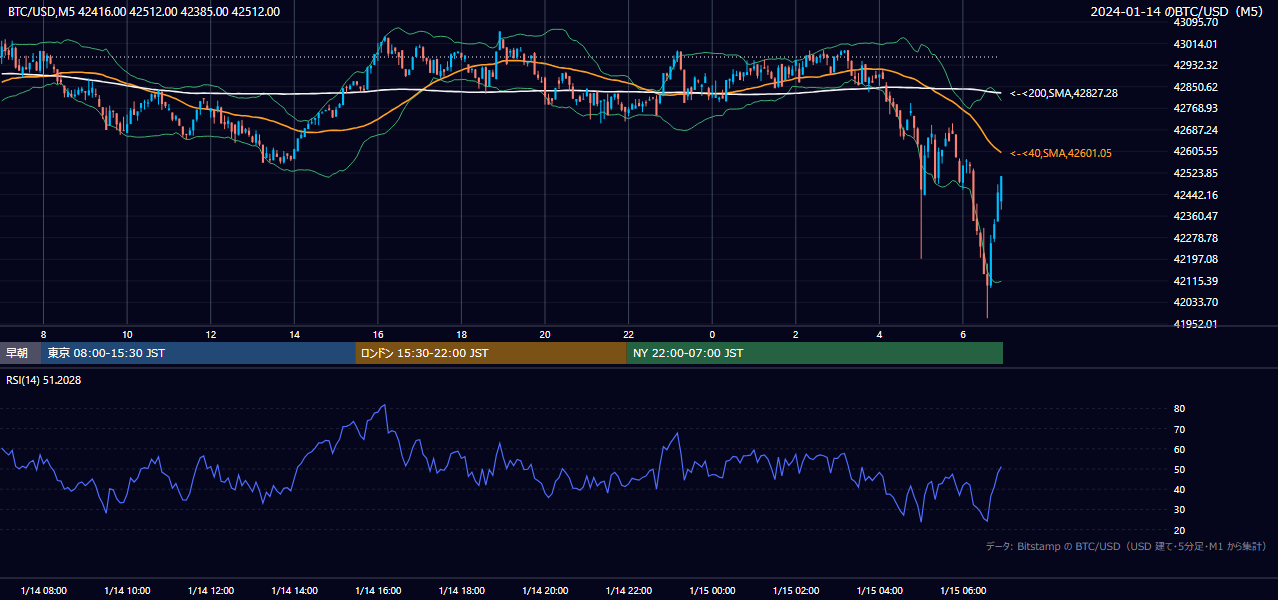Click the BTC/USD,M5 OHLC header text
The width and height of the screenshot is (1278, 600).
[144, 12]
